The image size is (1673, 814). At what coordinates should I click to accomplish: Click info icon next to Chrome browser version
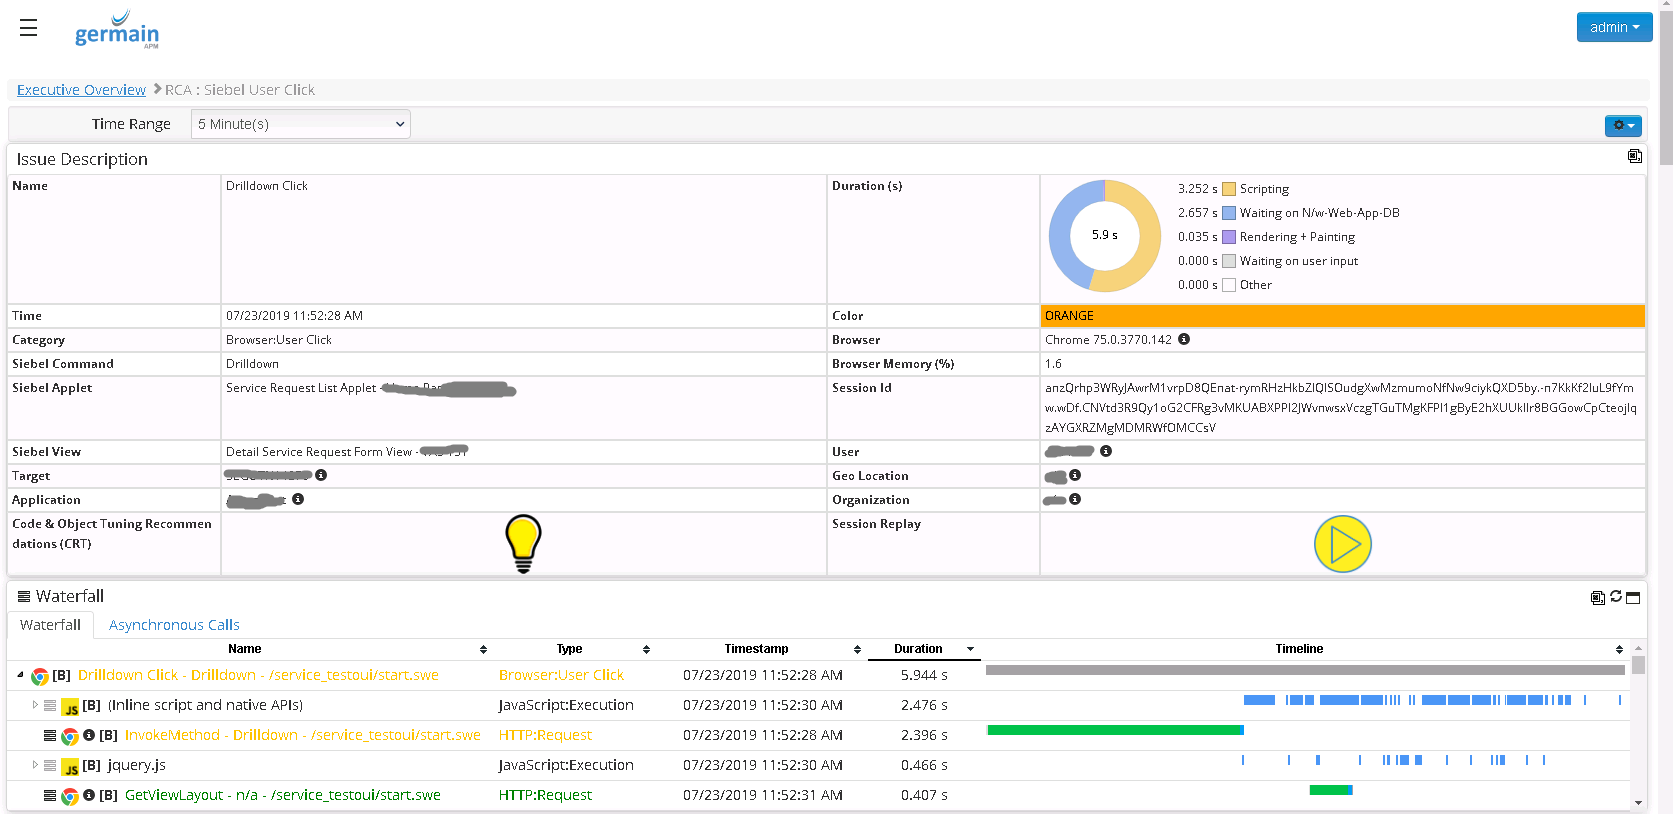pos(1184,339)
